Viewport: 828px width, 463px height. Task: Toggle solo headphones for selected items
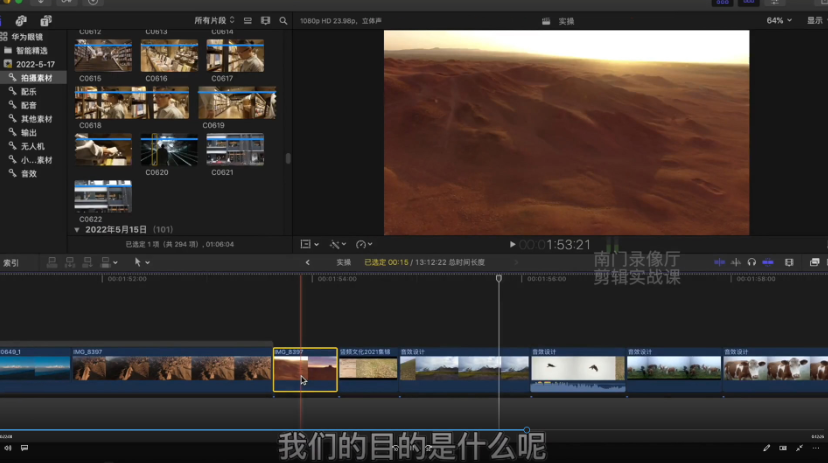[x=751, y=262]
